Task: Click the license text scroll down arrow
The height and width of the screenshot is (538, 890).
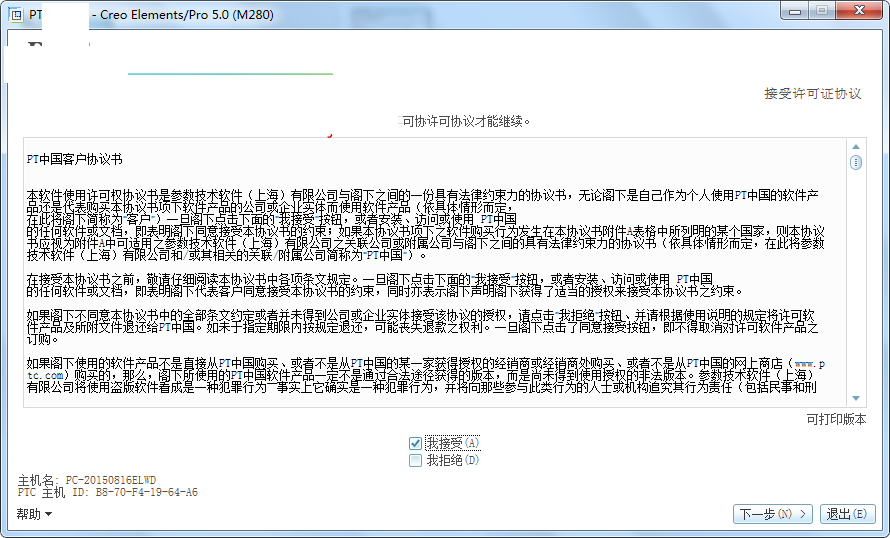Action: pos(856,398)
